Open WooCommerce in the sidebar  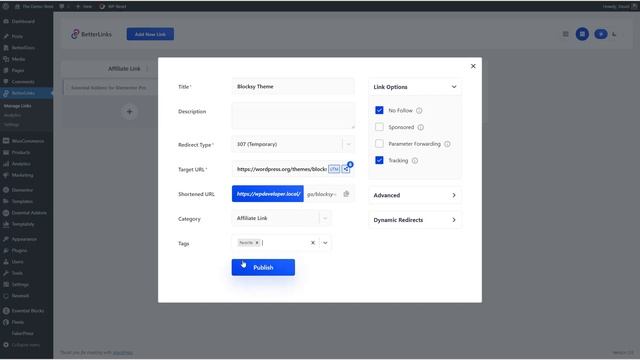point(27,141)
